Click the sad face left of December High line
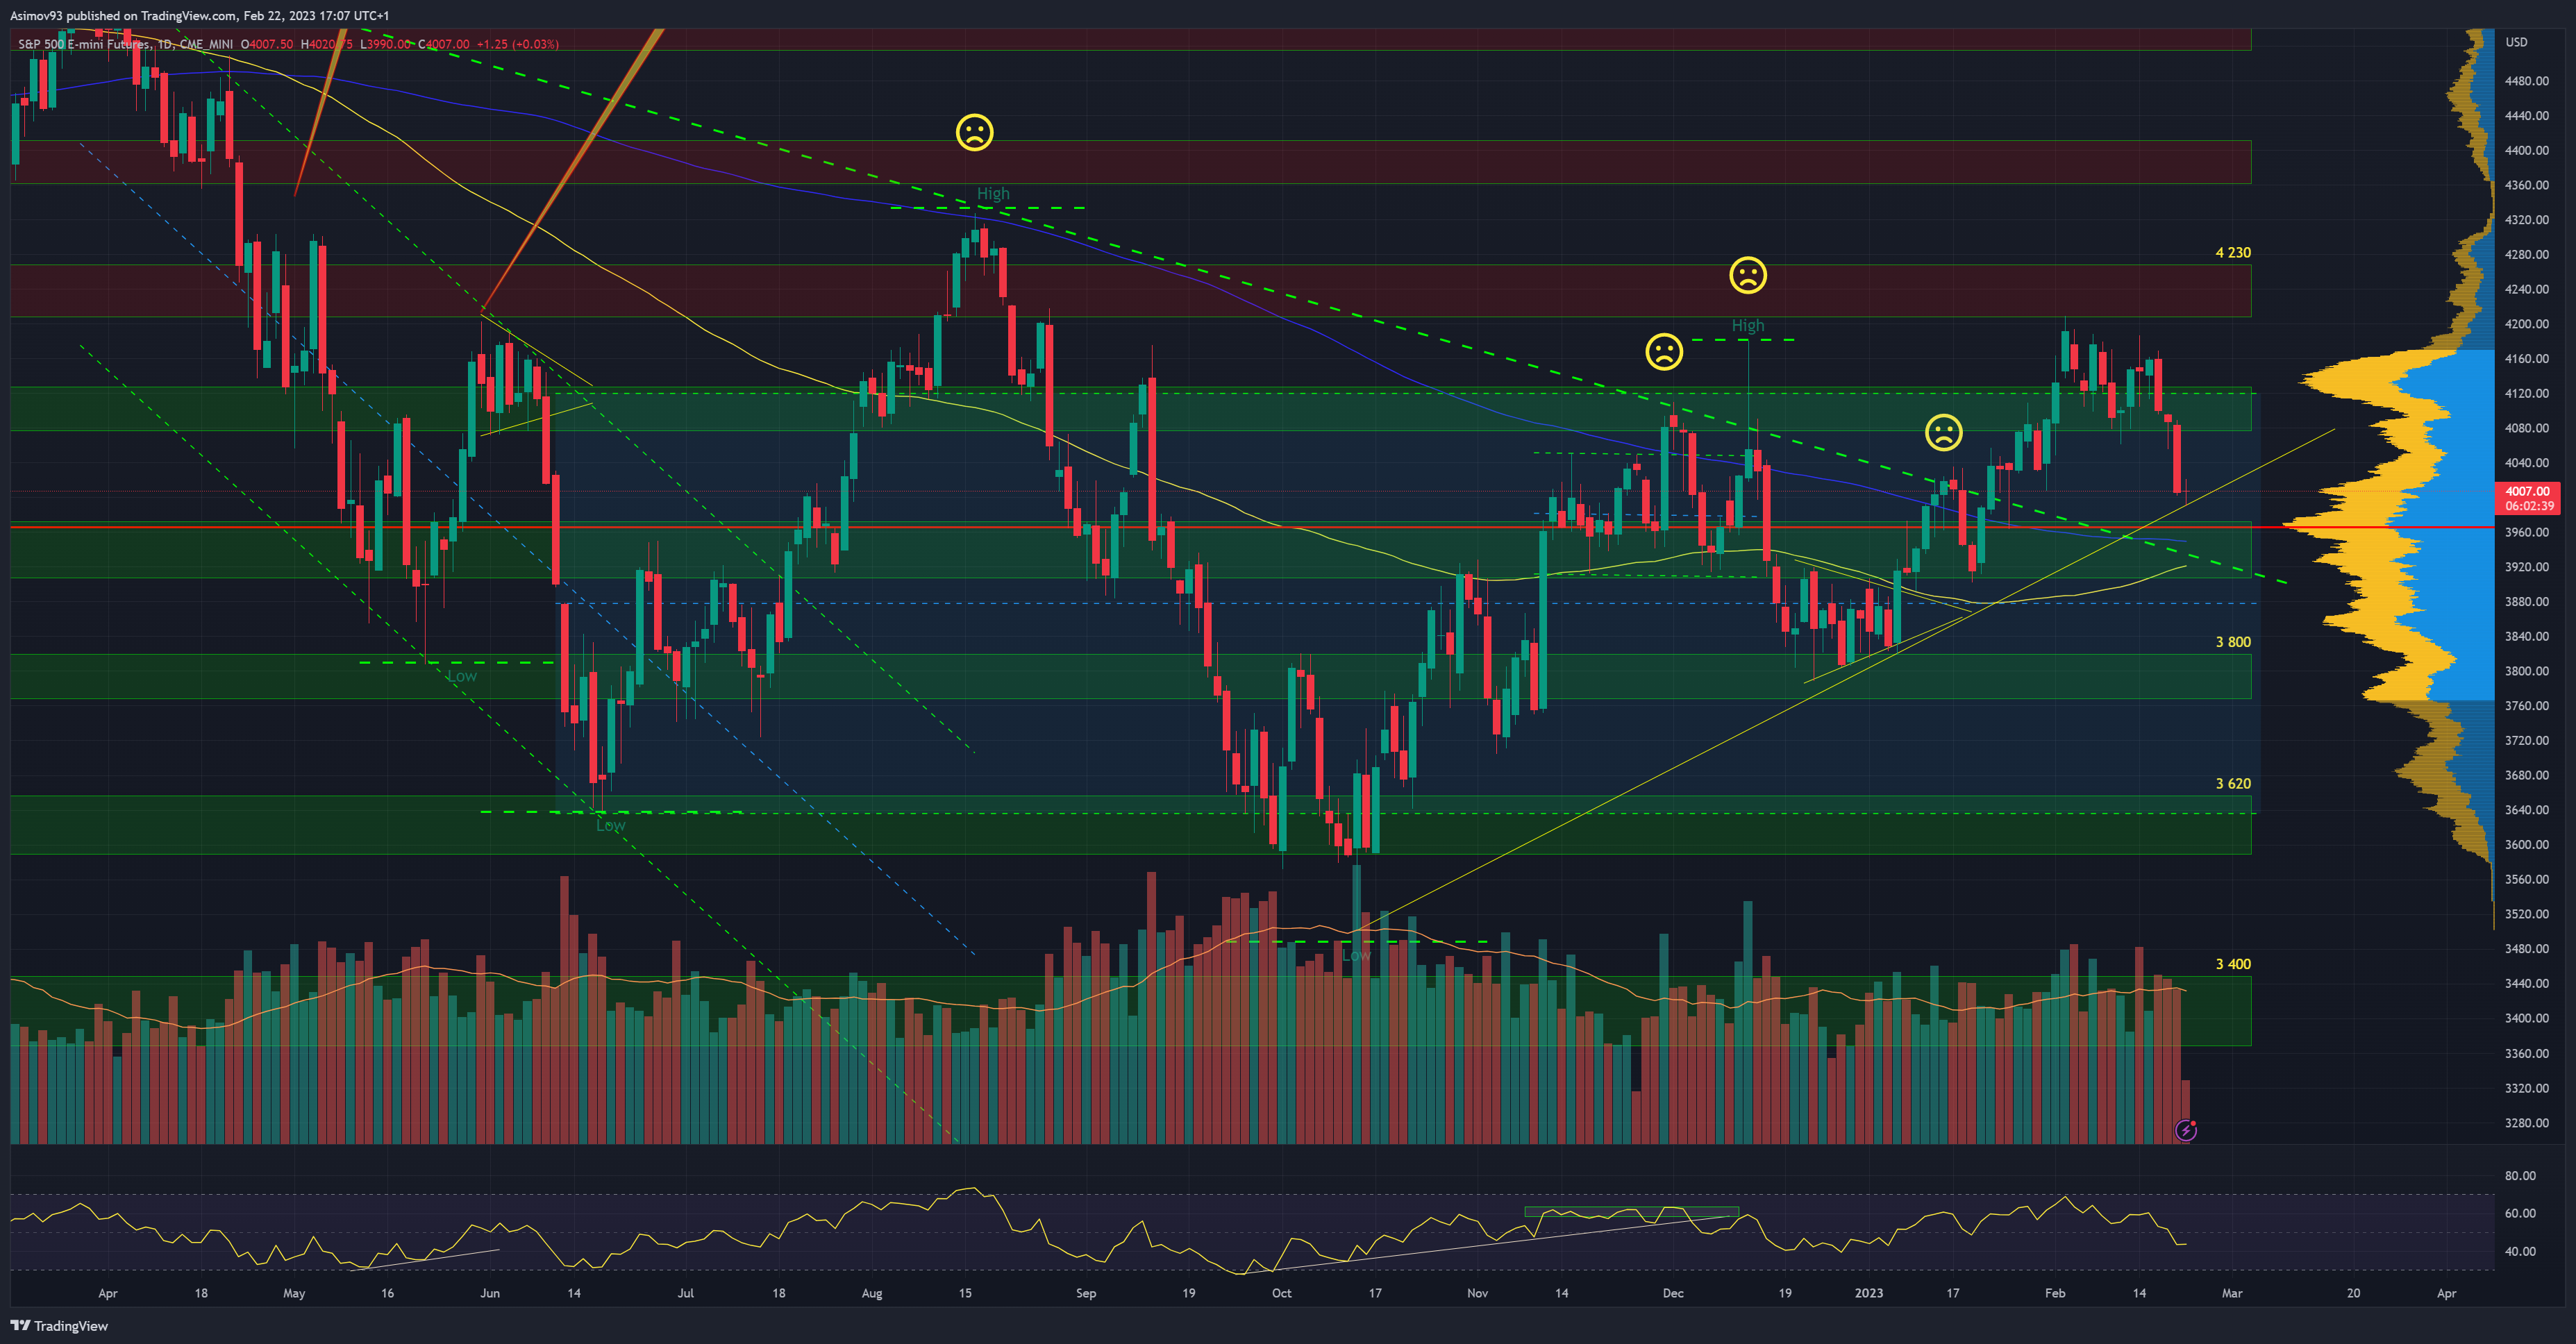Viewport: 2576px width, 1344px height. pos(1664,351)
